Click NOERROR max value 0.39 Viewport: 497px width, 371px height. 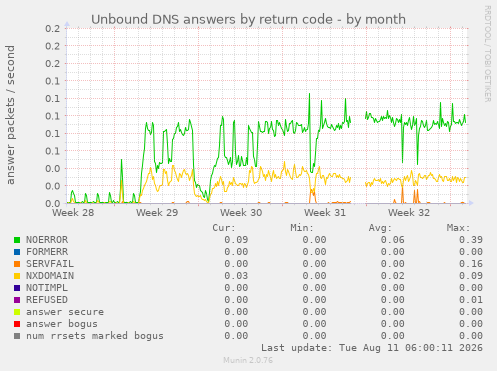point(471,240)
